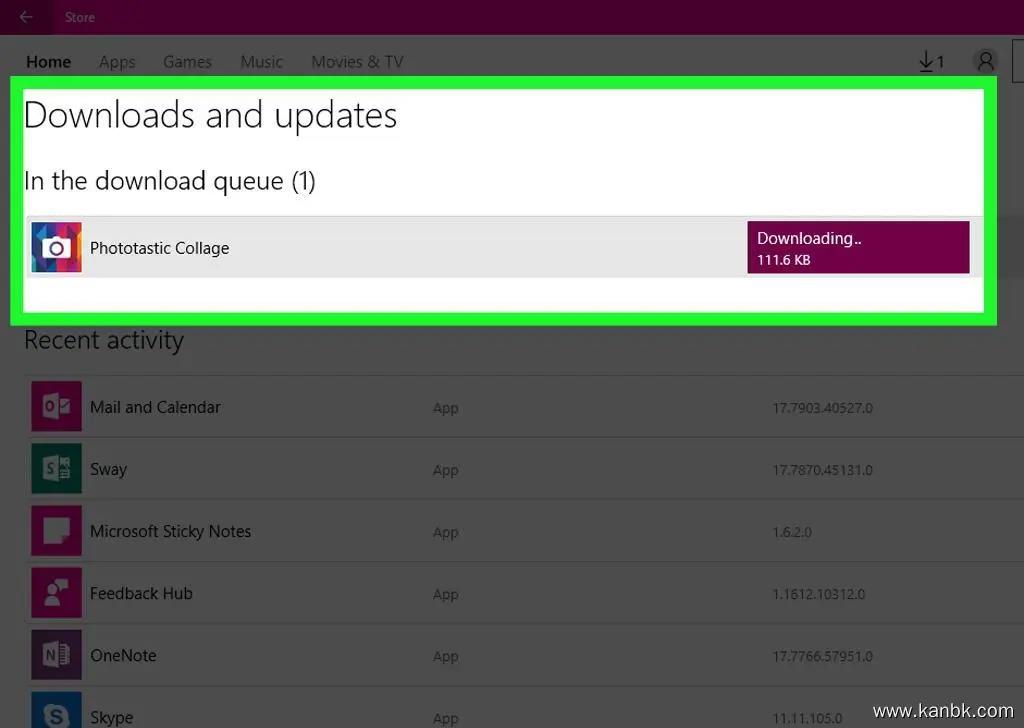Click the Mail and Calendar icon
Image resolution: width=1024 pixels, height=728 pixels.
(56, 407)
